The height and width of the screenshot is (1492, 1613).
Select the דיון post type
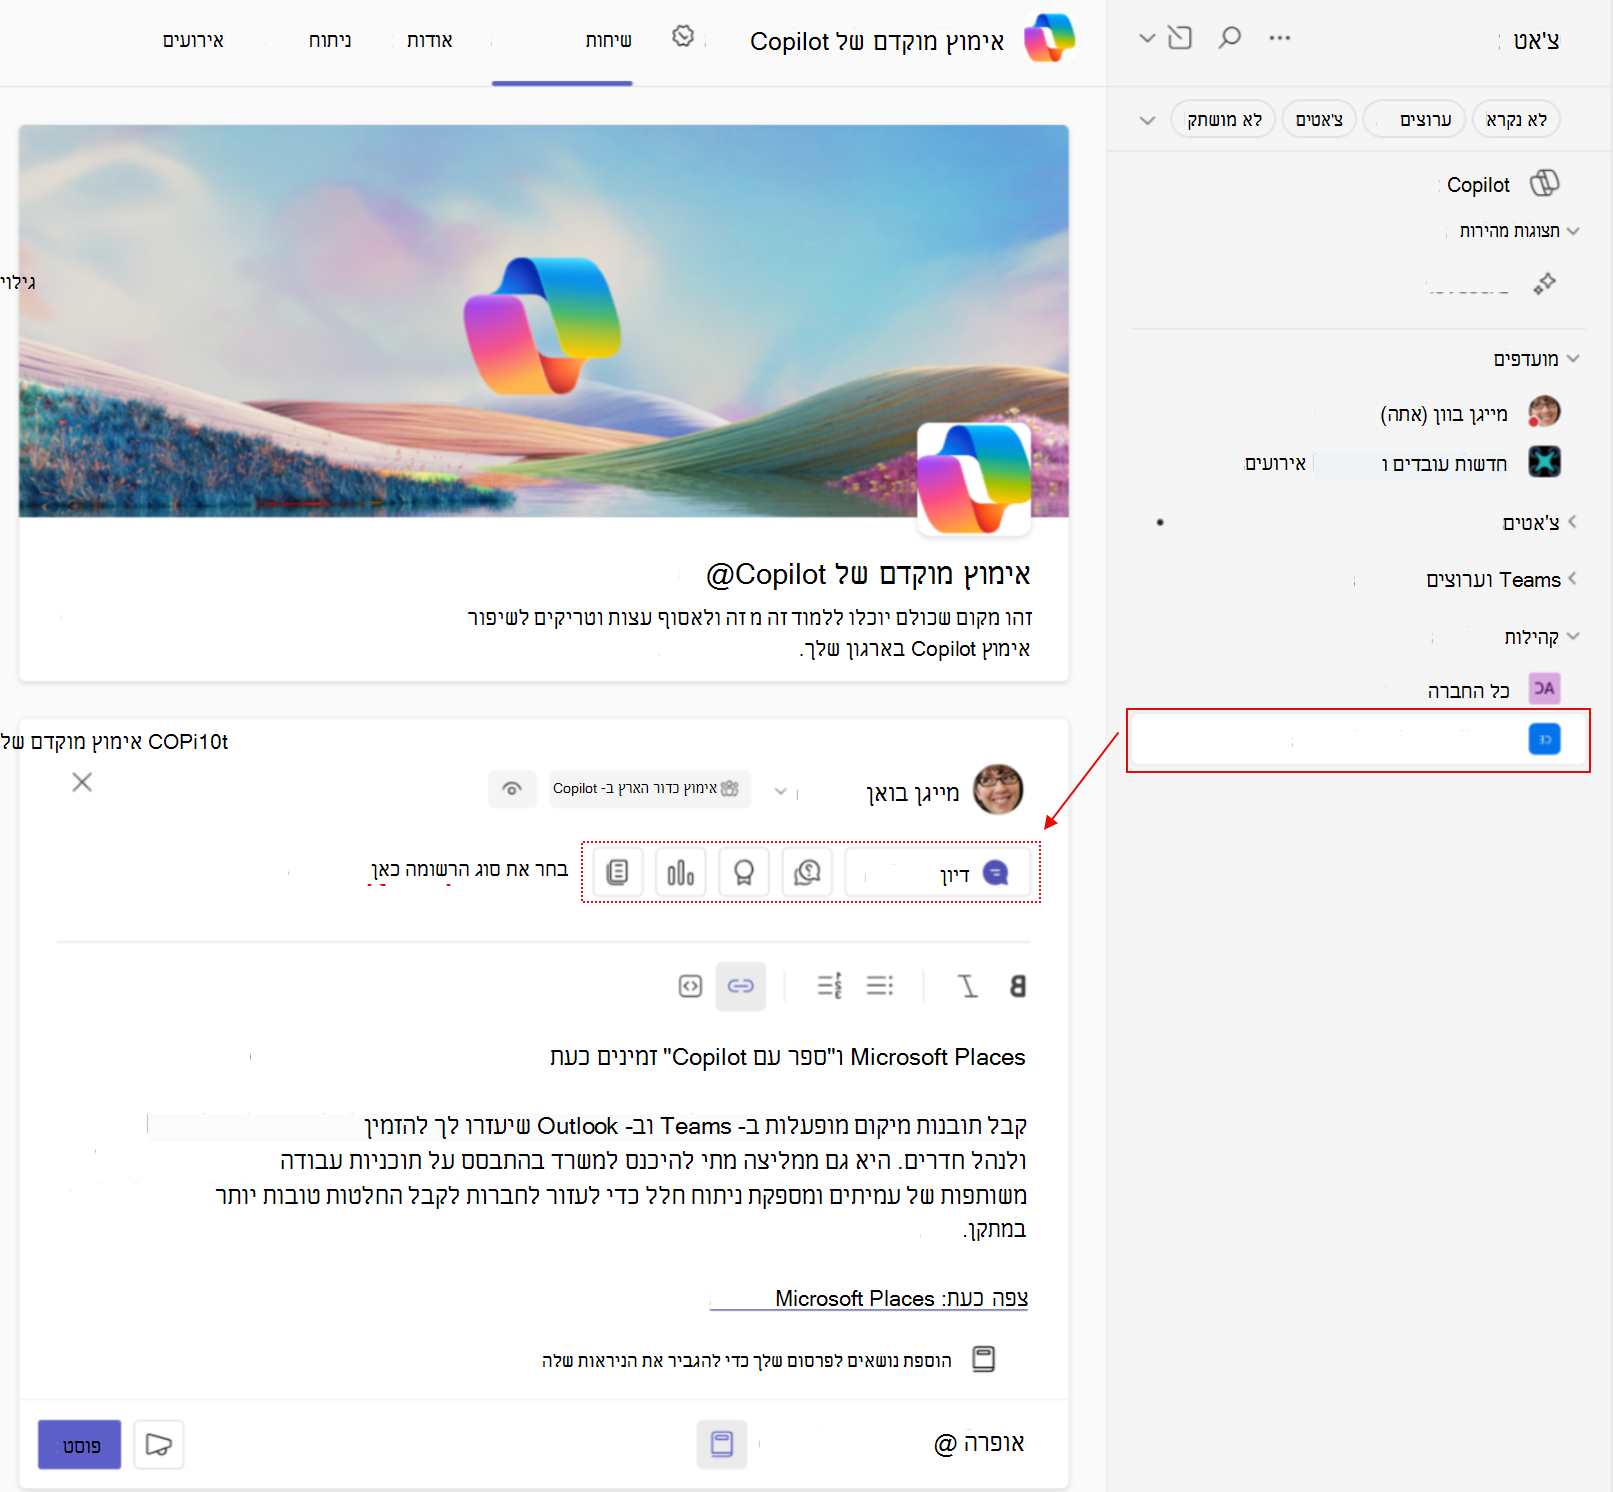click(x=937, y=873)
